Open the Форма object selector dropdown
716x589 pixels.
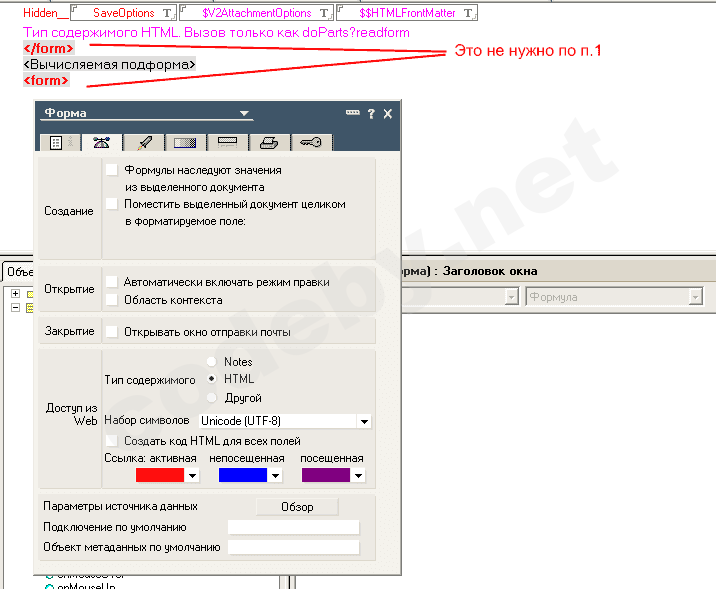click(x=244, y=113)
